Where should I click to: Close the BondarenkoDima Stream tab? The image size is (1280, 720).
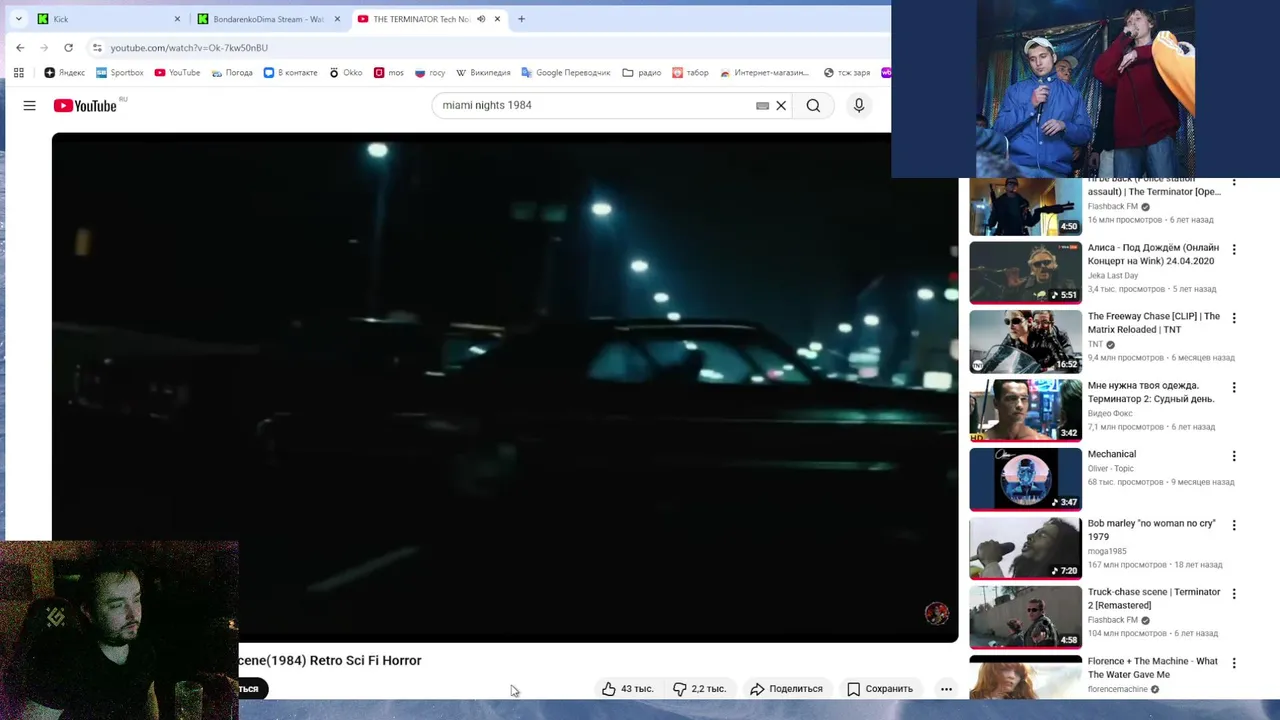(337, 19)
